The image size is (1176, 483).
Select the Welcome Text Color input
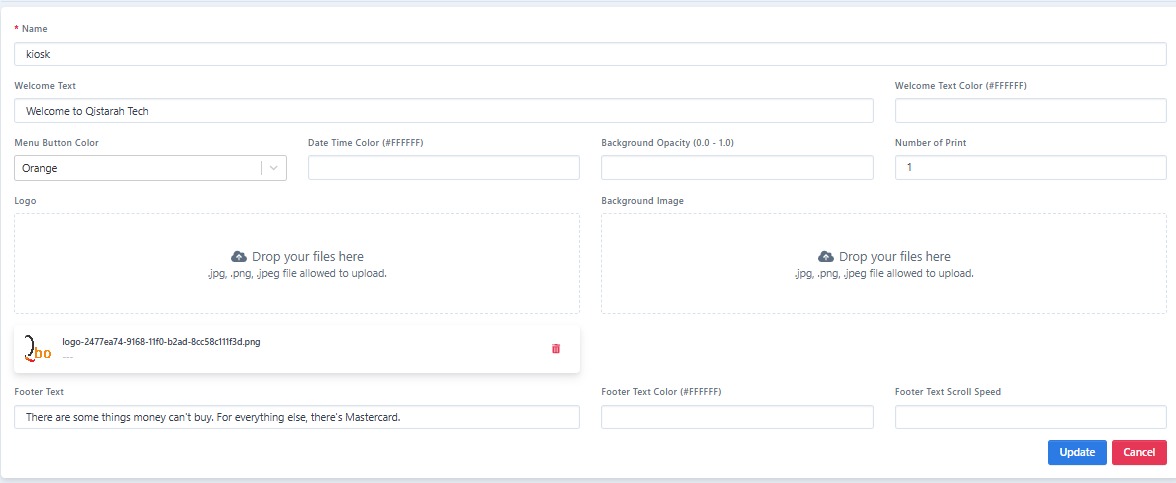[1030, 111]
